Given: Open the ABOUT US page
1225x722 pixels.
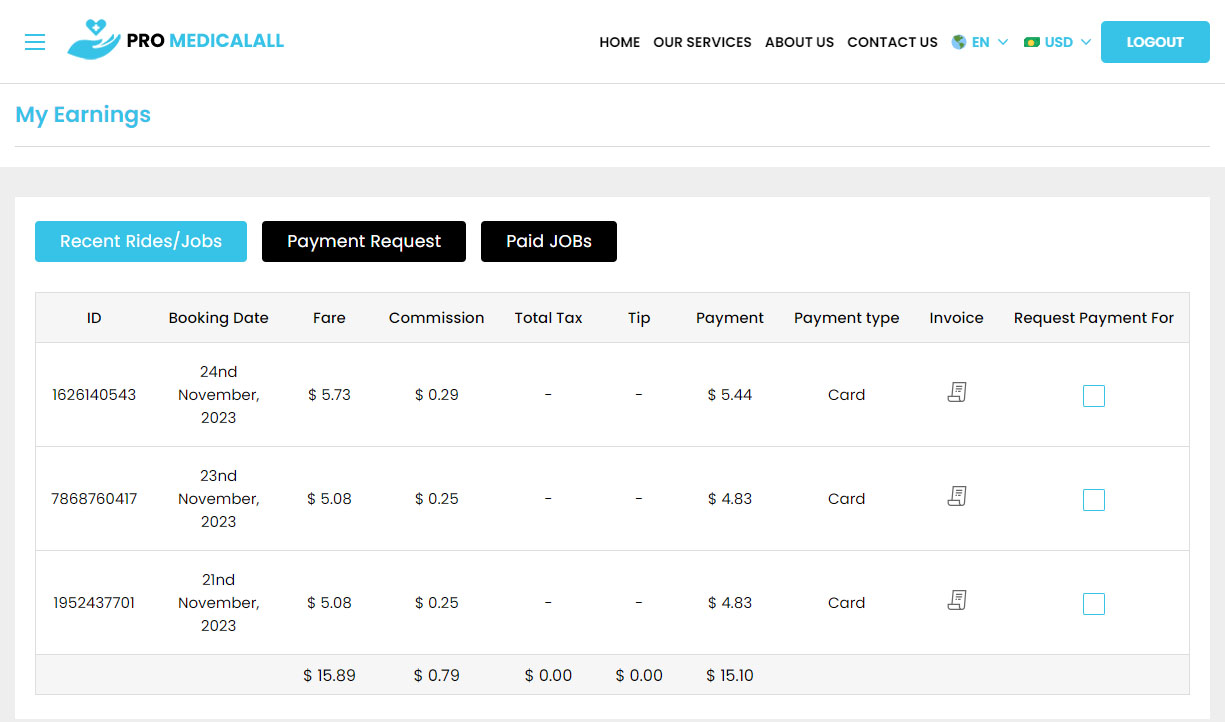Looking at the screenshot, I should (x=799, y=42).
